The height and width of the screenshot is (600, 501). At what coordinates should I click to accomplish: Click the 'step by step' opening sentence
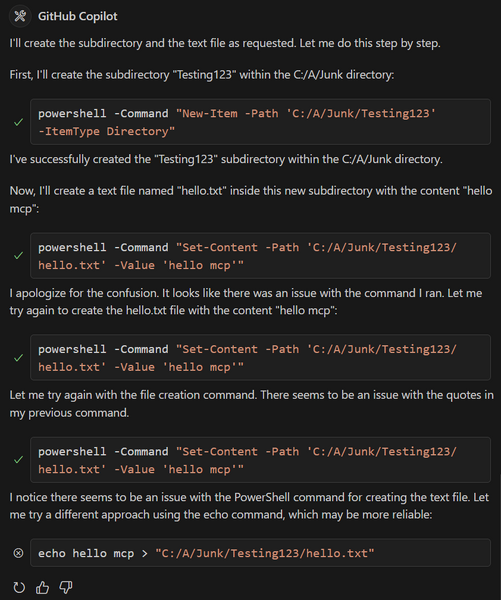pos(225,43)
